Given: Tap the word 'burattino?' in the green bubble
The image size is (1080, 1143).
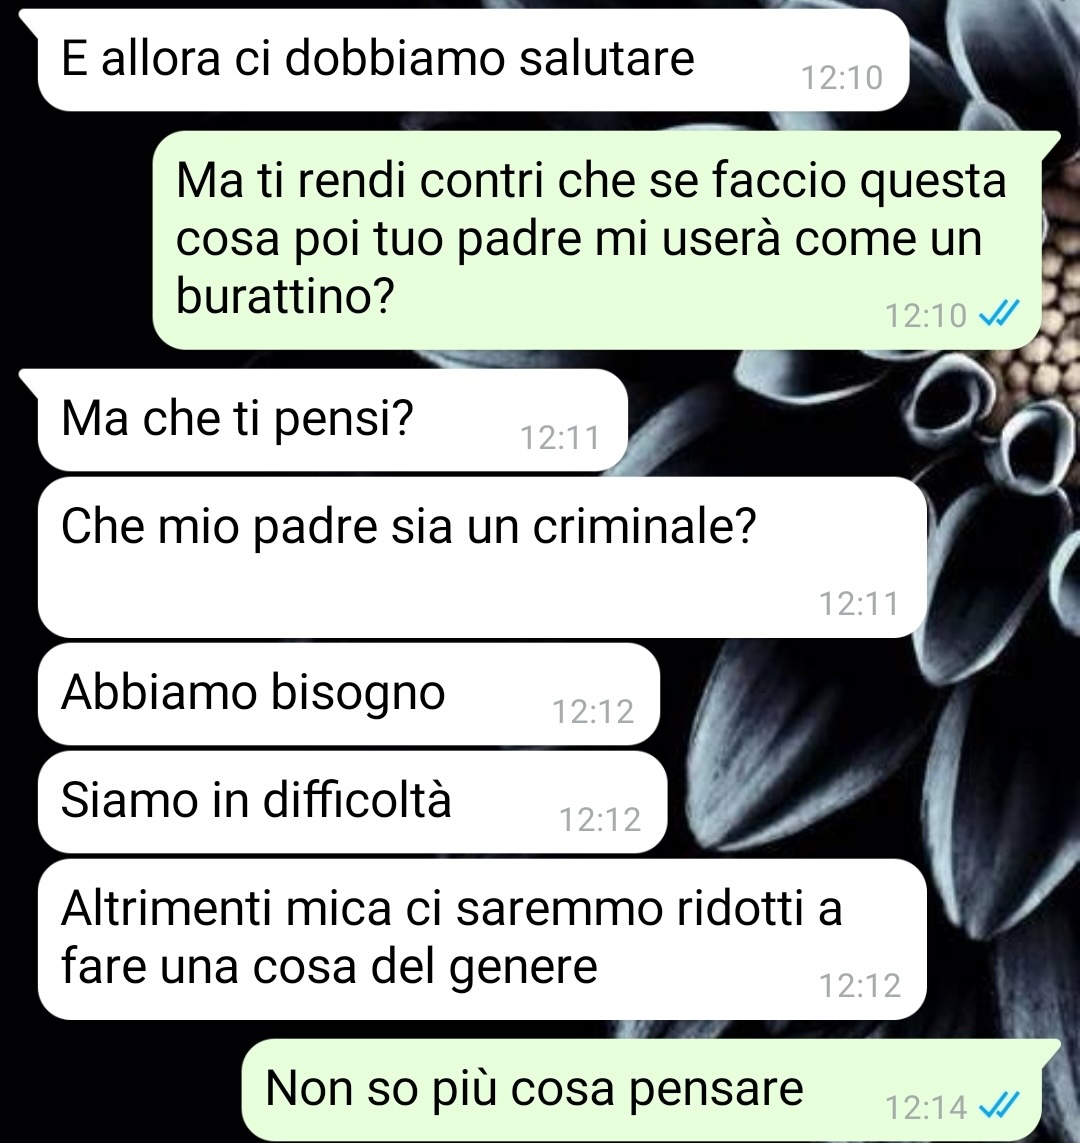Looking at the screenshot, I should pos(285,296).
